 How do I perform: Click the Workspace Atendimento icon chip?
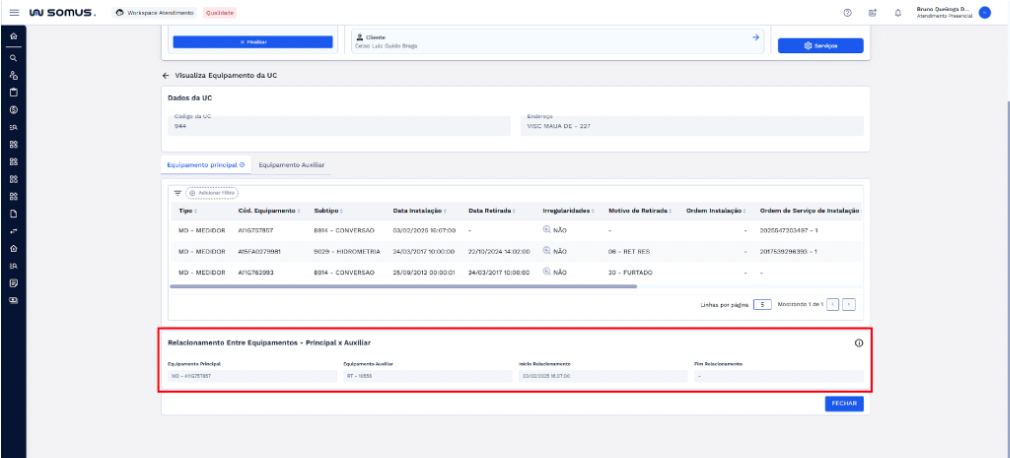[x=155, y=13]
